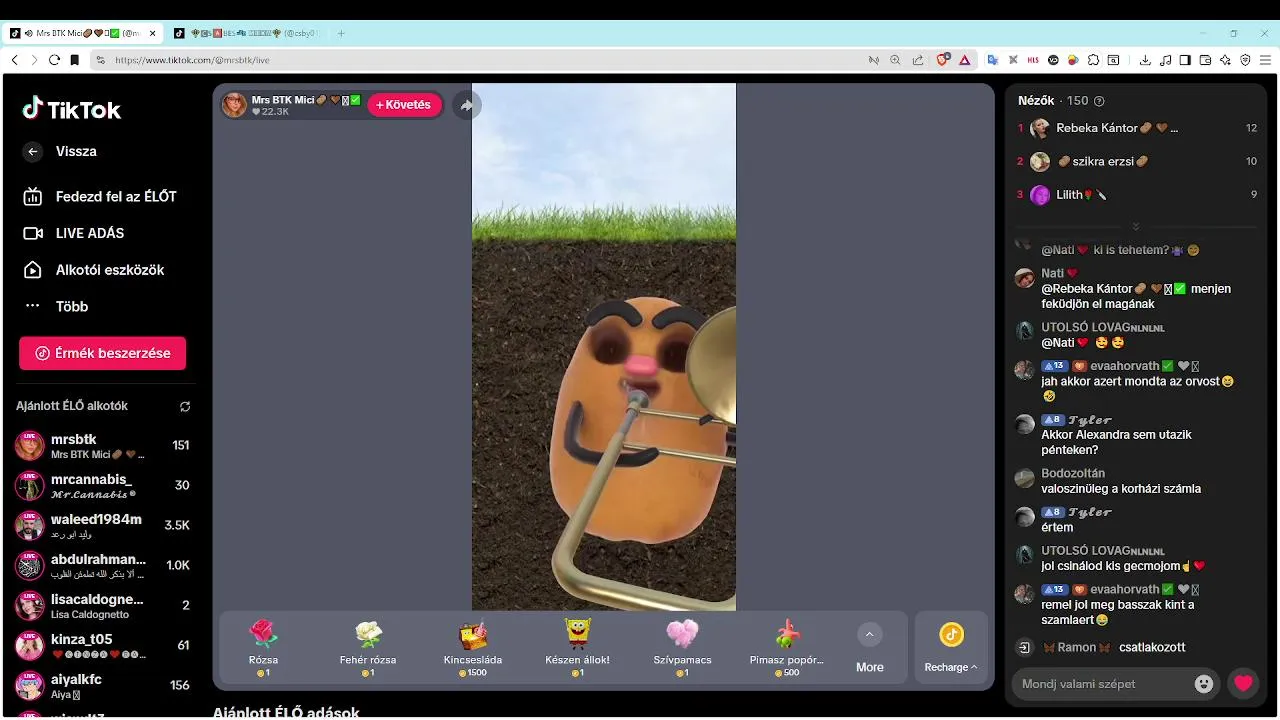The image size is (1280, 720).
Task: Send the Fehér rózsa gift
Action: point(368,648)
